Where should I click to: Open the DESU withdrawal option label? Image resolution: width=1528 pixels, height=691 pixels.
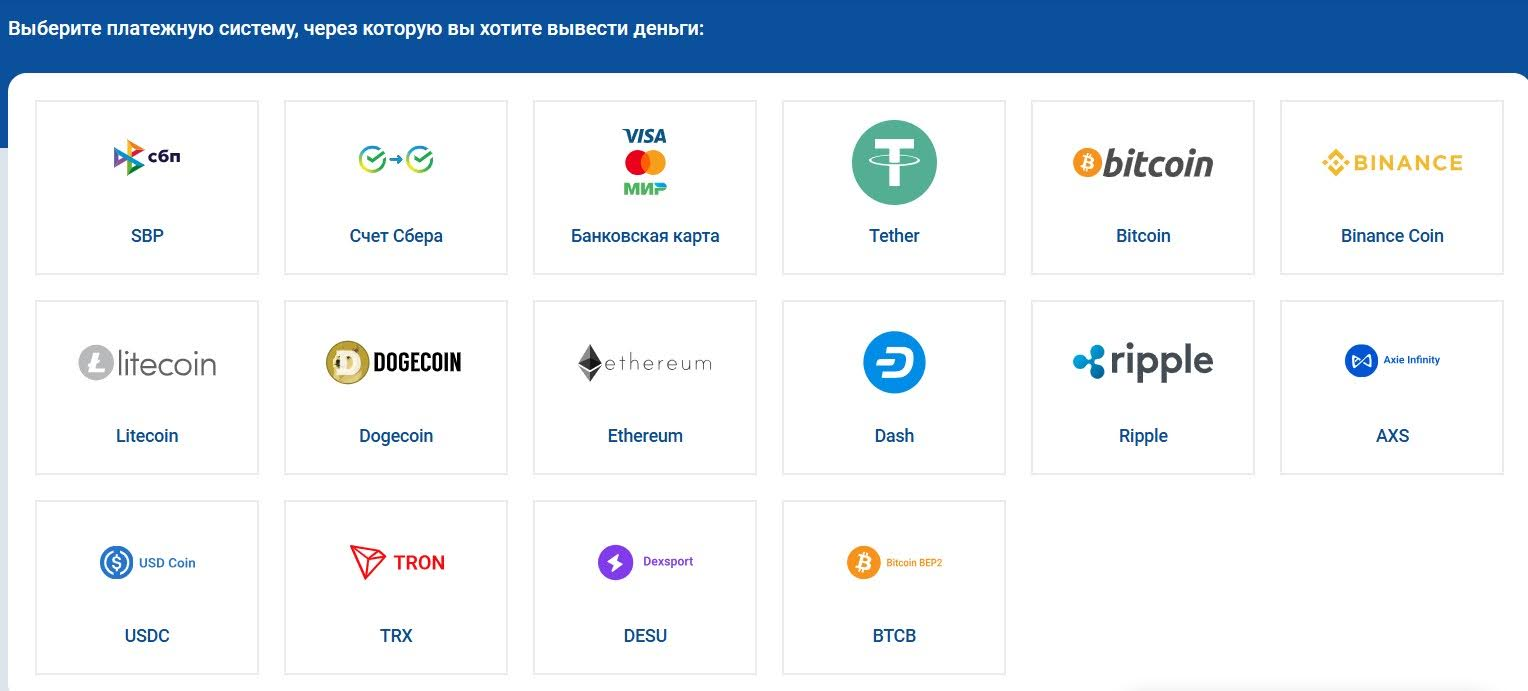click(x=645, y=636)
